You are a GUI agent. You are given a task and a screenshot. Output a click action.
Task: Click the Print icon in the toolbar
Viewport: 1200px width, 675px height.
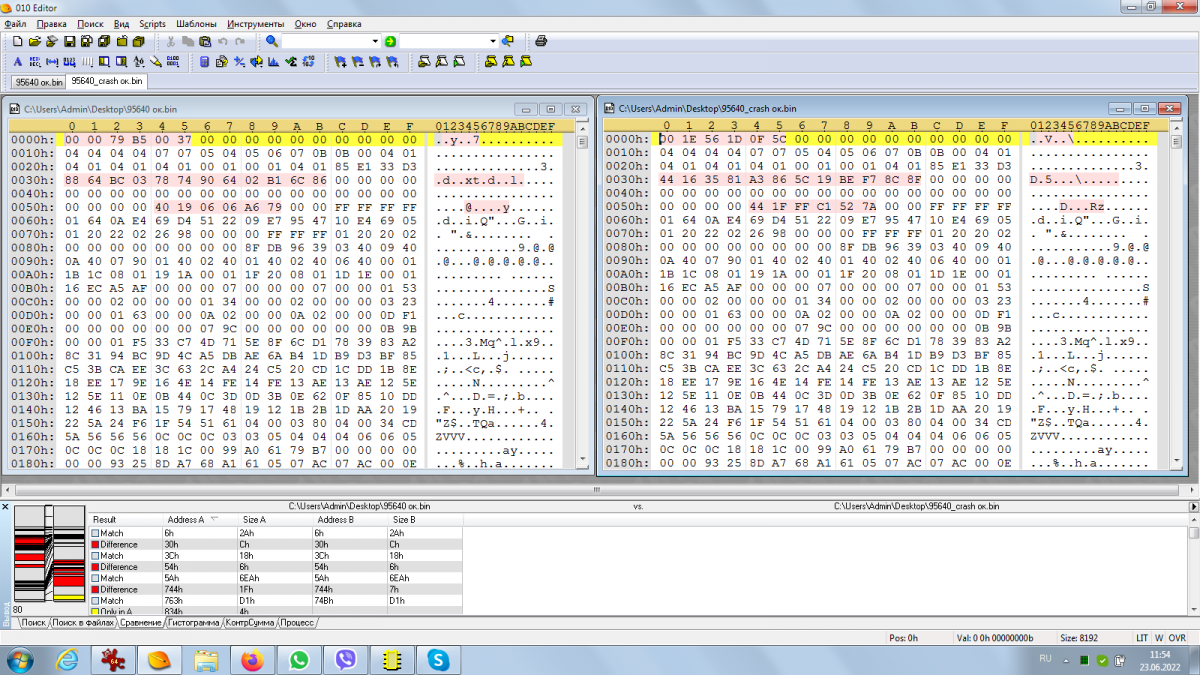click(541, 42)
